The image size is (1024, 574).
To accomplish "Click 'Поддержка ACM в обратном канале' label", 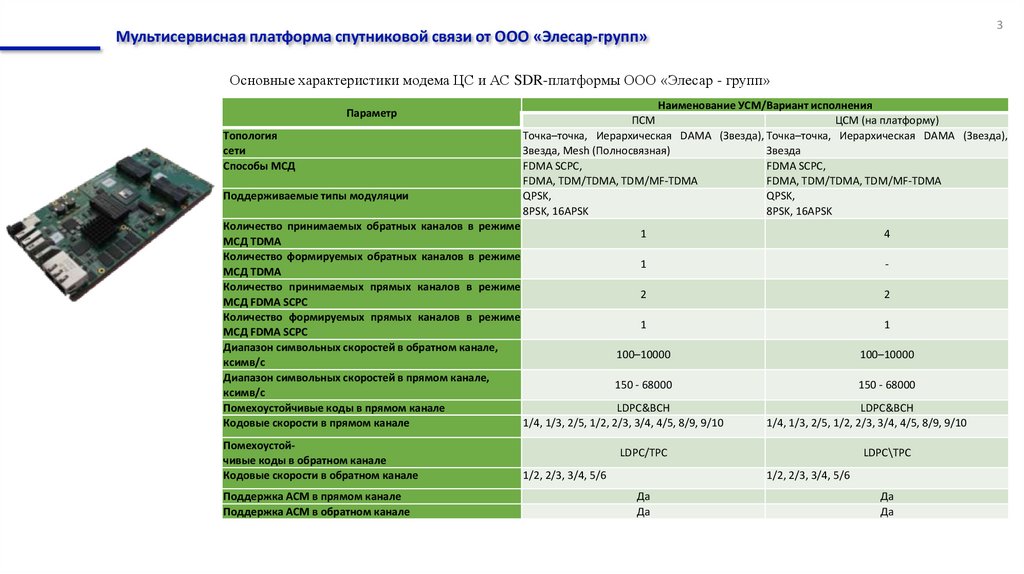I will pyautogui.click(x=372, y=512).
